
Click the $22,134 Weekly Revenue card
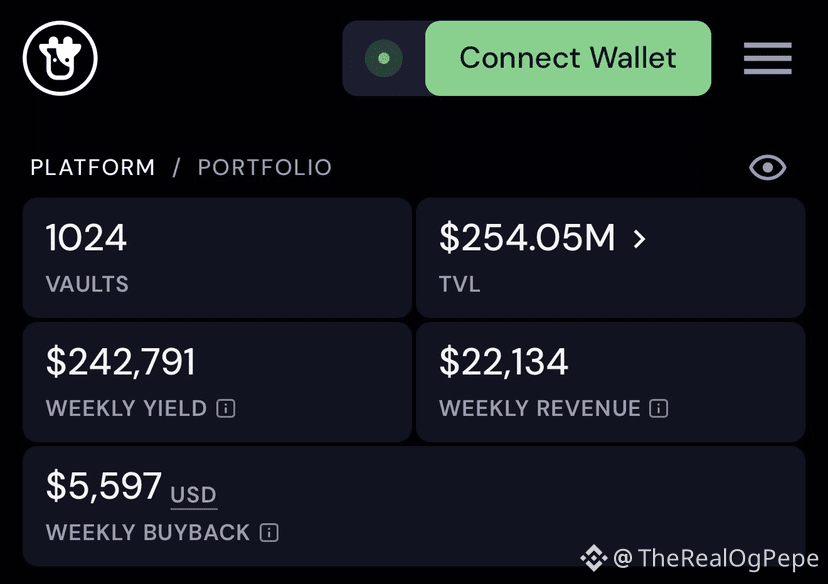(610, 382)
